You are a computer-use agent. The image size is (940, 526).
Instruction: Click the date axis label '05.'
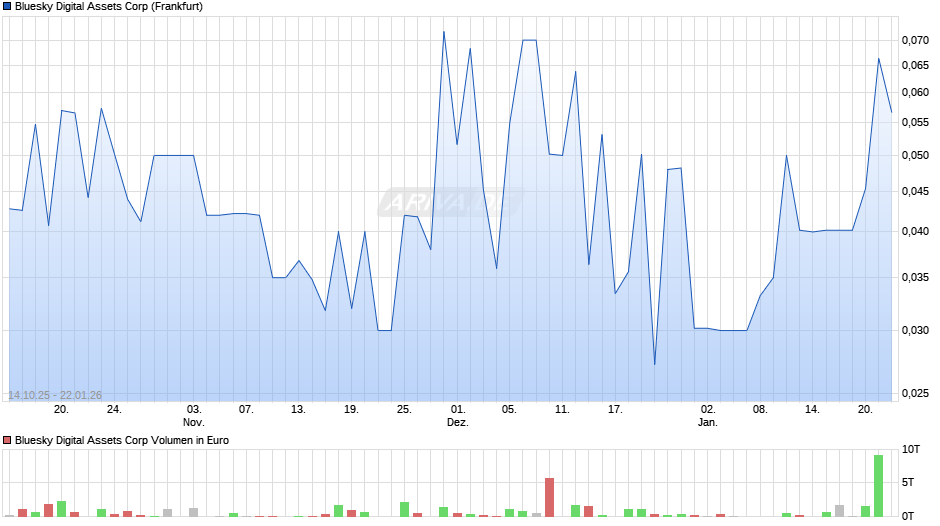coord(509,410)
